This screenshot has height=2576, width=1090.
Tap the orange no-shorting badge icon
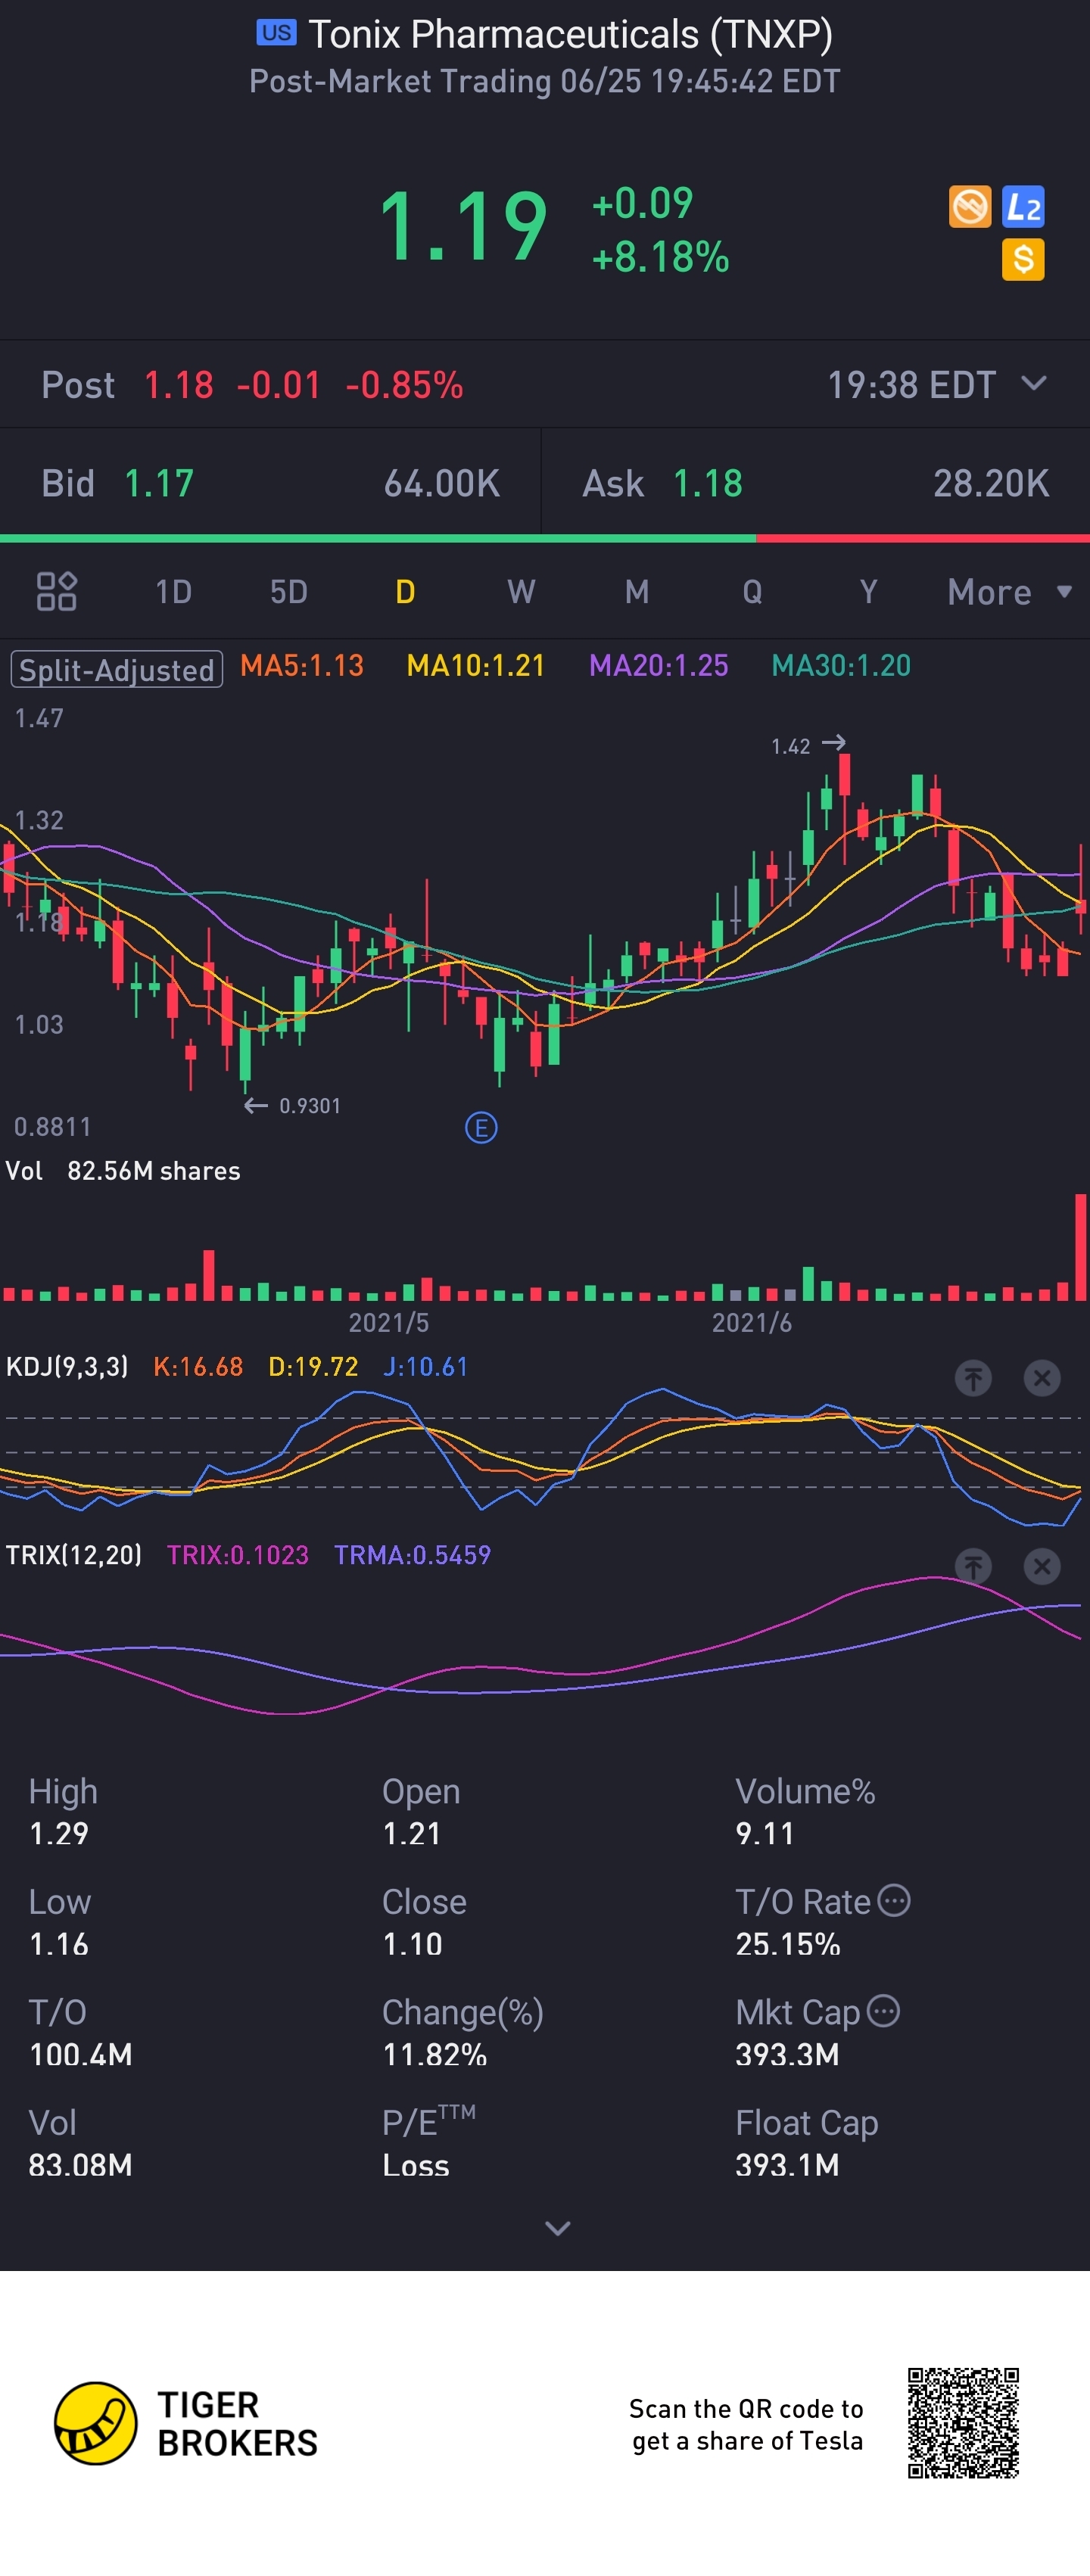click(x=969, y=207)
